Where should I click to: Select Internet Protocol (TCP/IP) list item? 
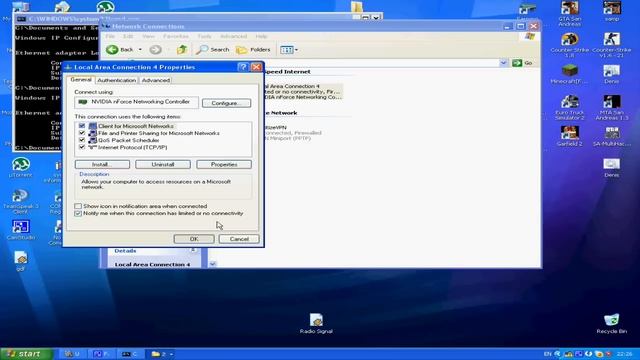[x=133, y=147]
